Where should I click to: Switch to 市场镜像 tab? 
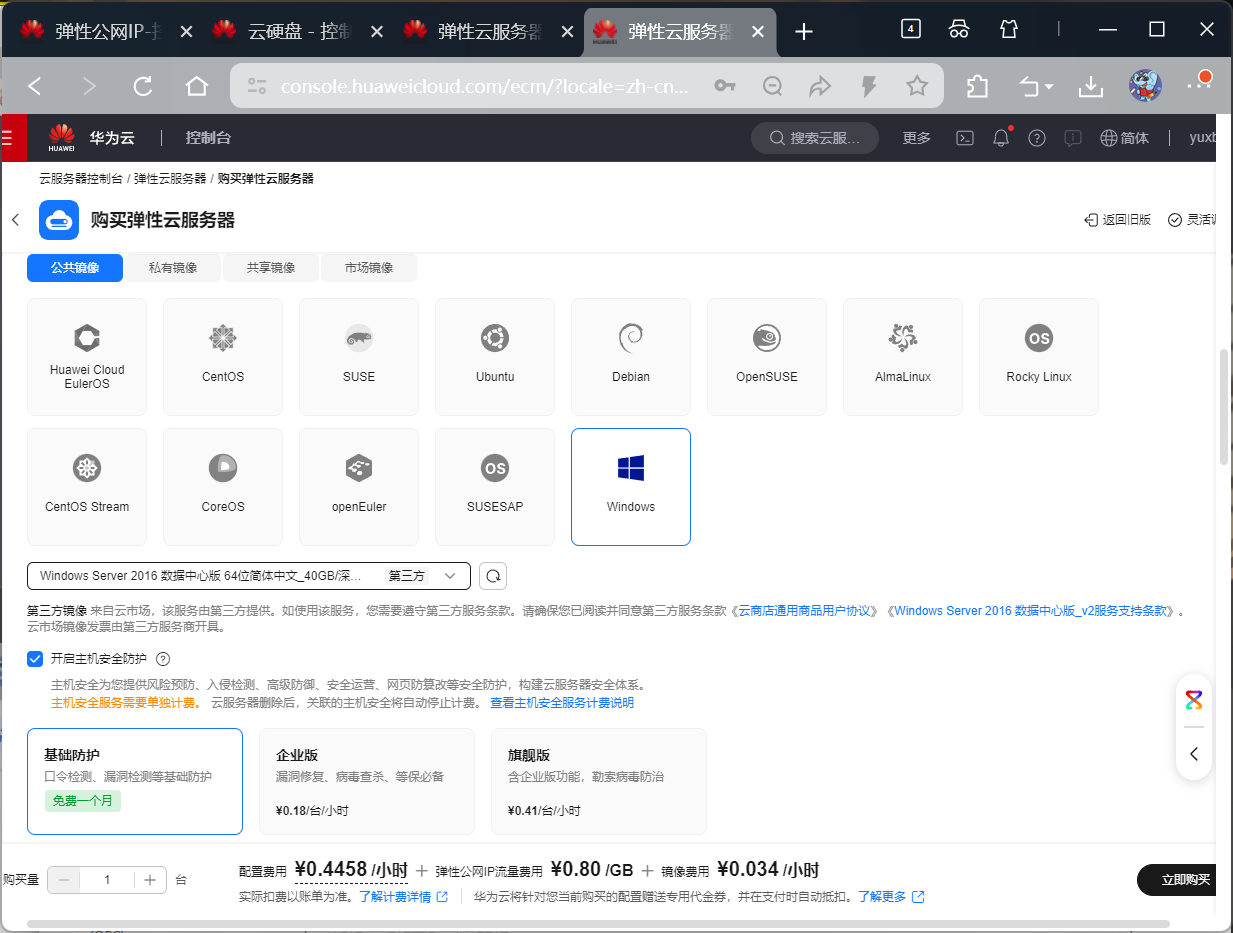(369, 268)
